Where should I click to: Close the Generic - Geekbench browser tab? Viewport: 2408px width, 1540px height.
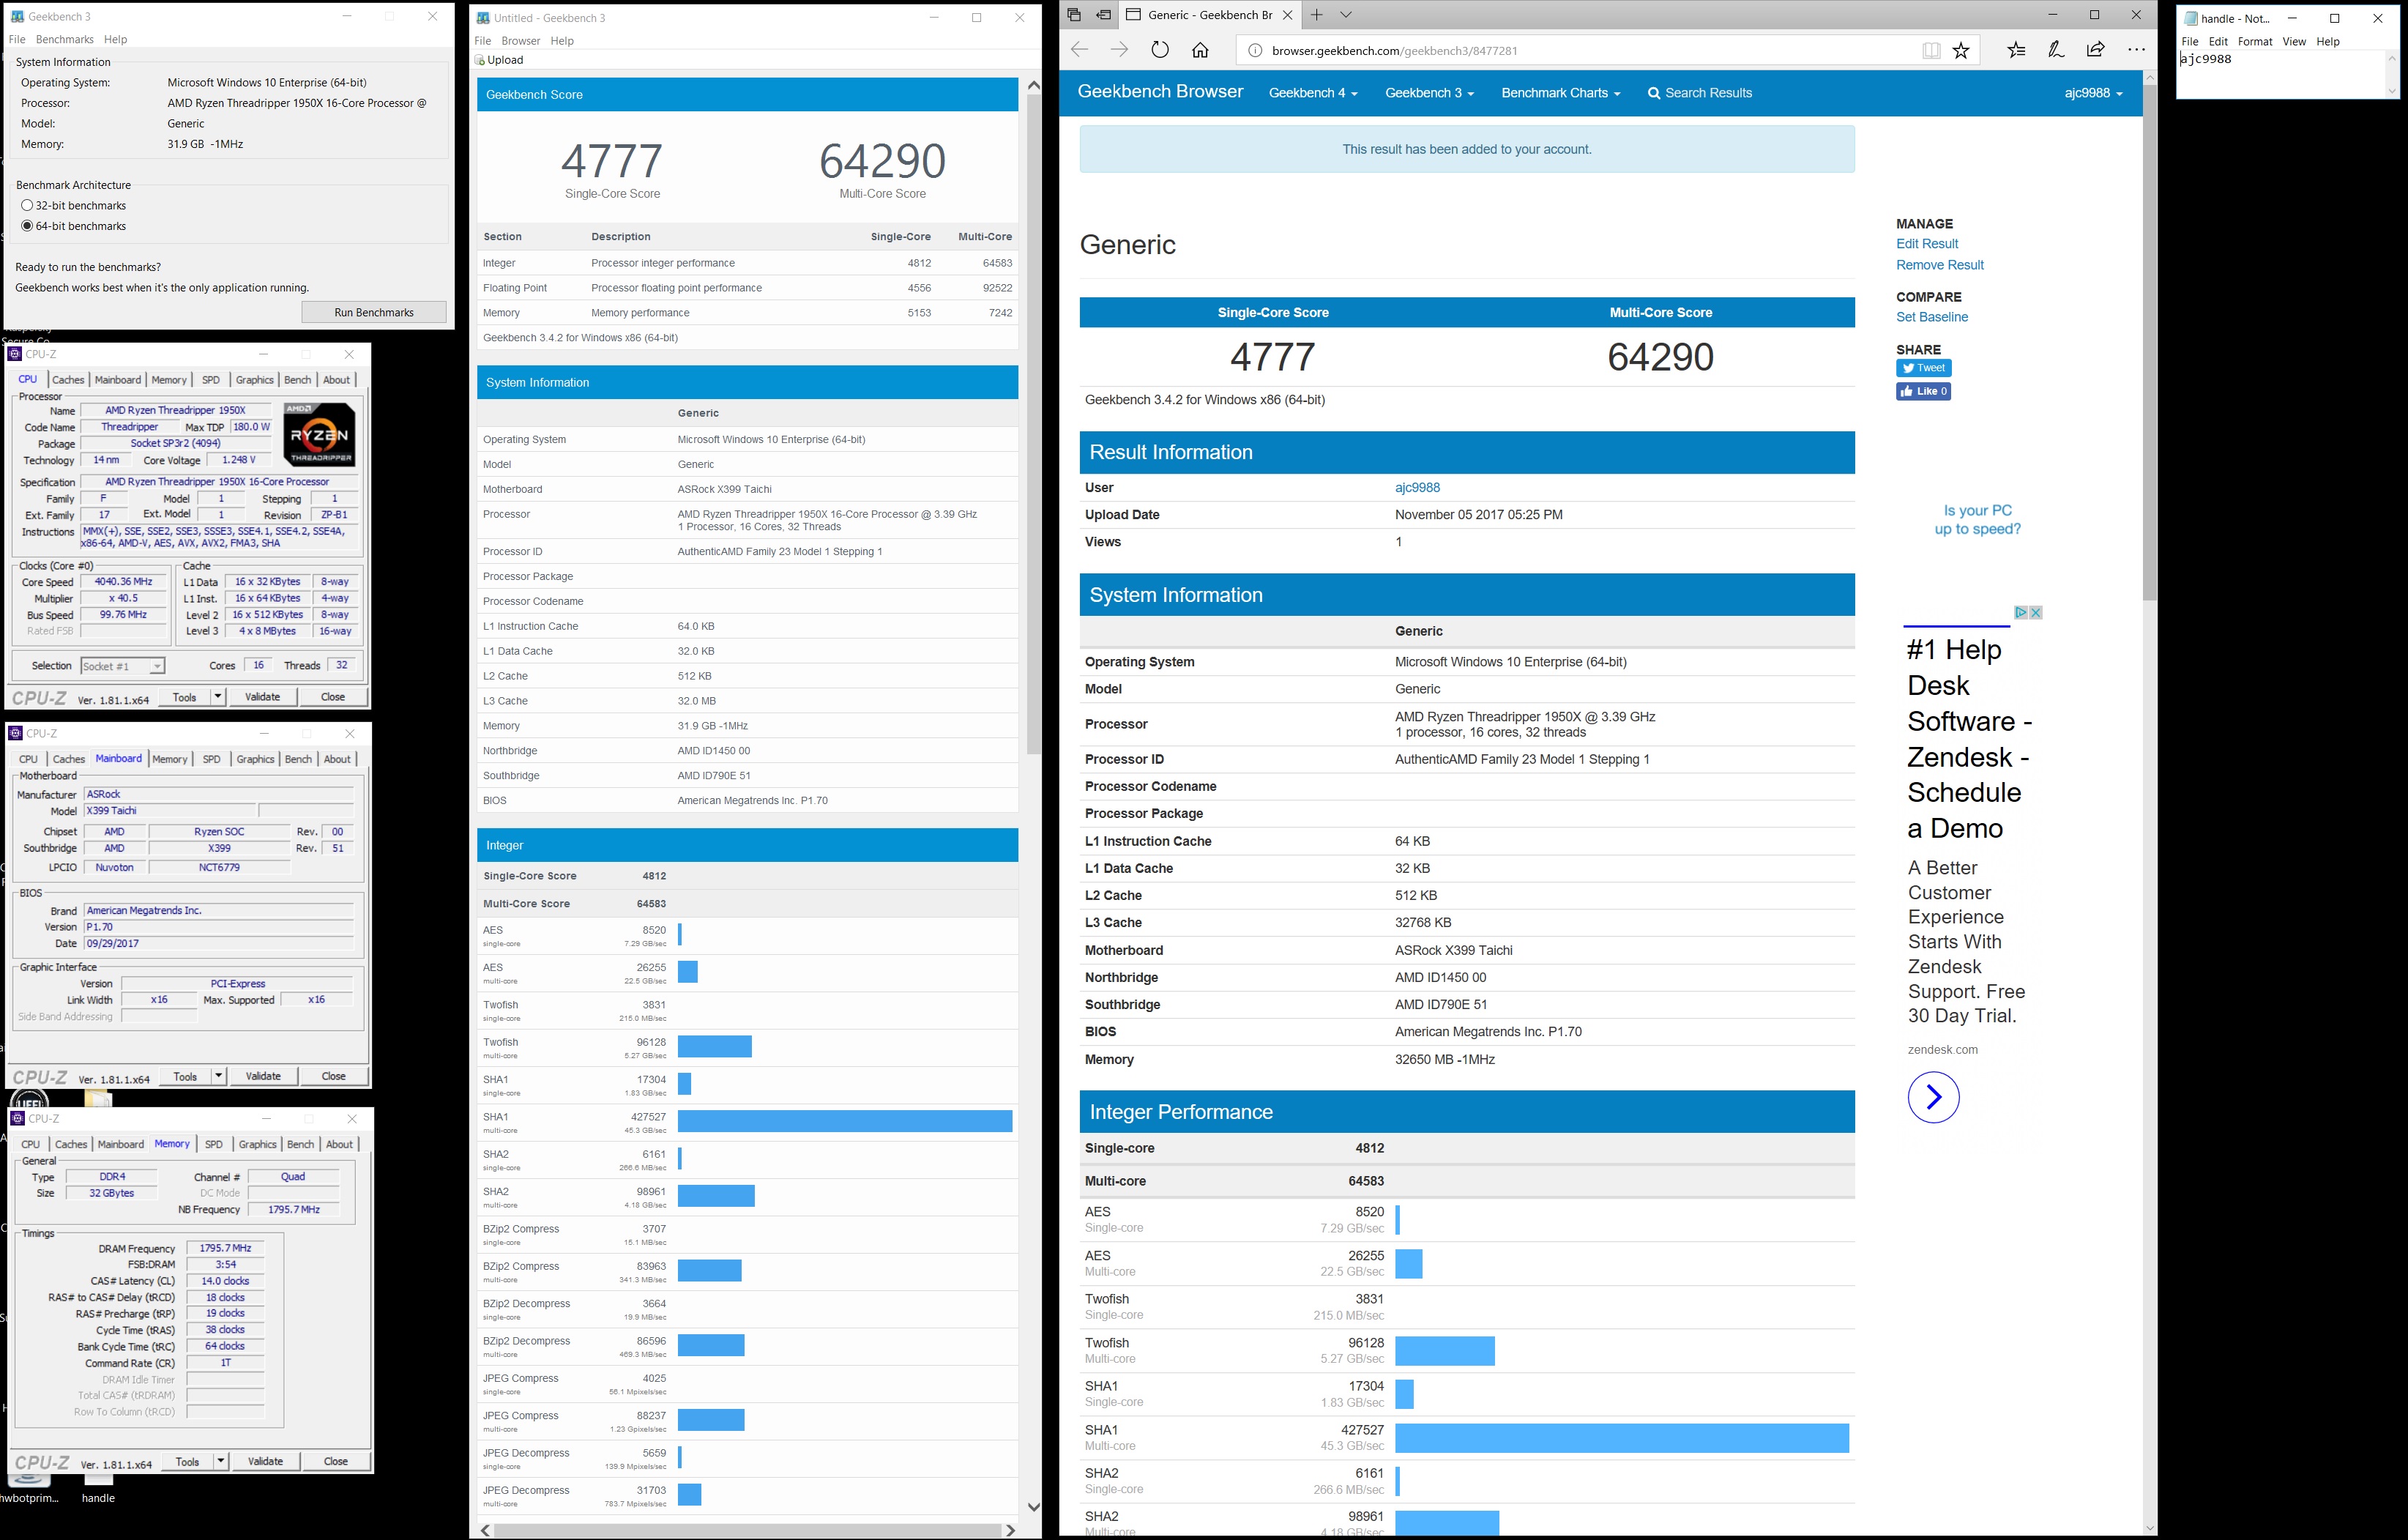tap(1287, 15)
